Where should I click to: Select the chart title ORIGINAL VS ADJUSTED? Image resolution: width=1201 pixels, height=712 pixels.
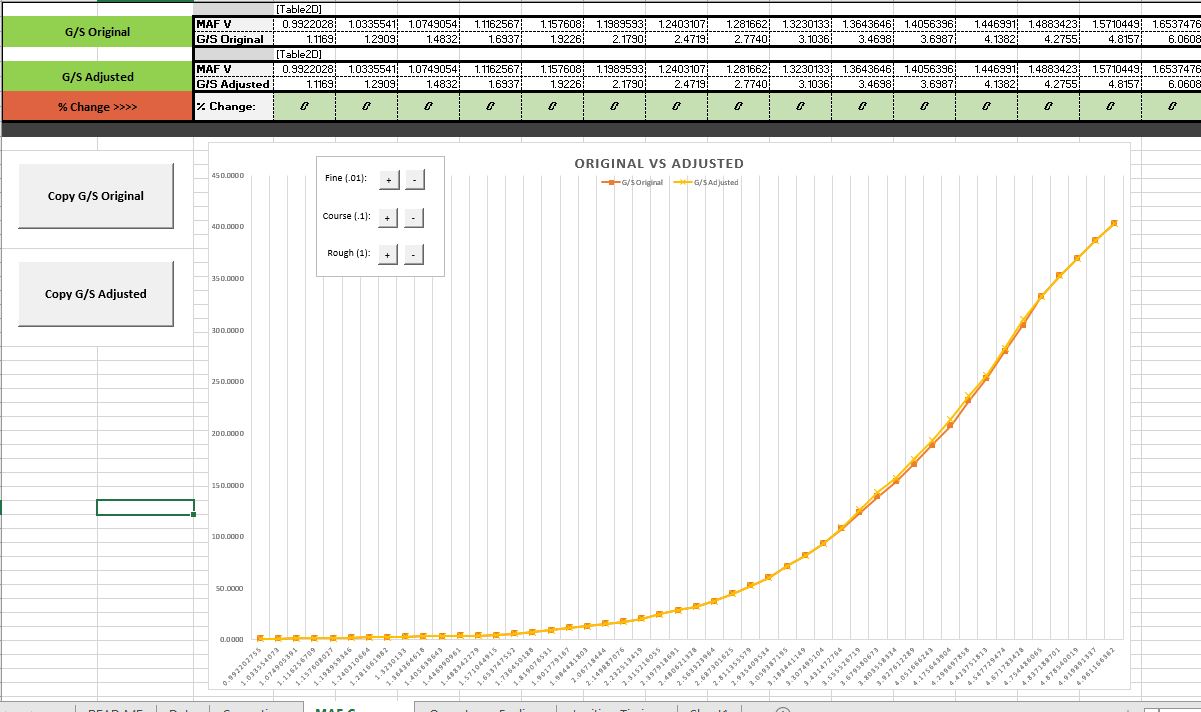(658, 163)
